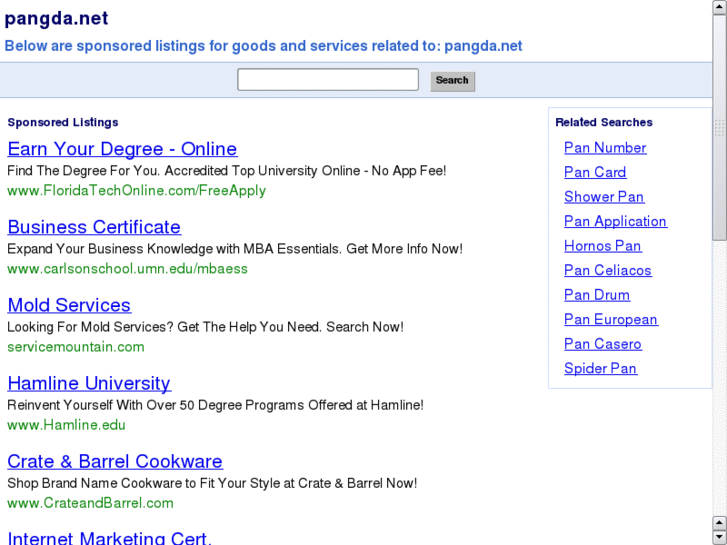This screenshot has height=545, width=727.
Task: Open the Business Certificate listing
Action: [x=94, y=227]
